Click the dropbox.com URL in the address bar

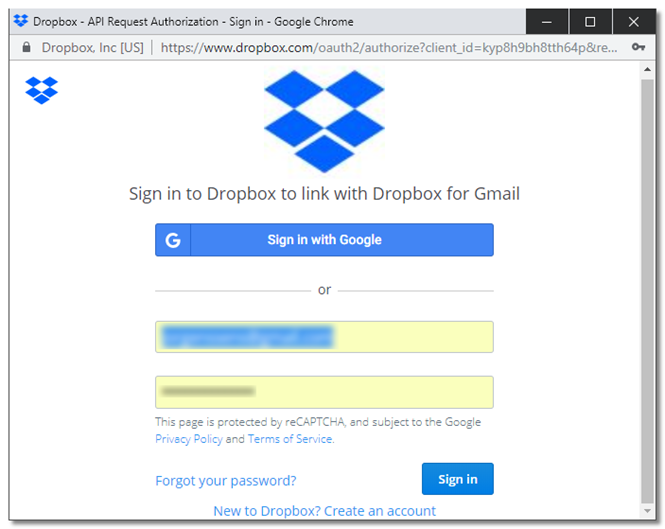389,48
